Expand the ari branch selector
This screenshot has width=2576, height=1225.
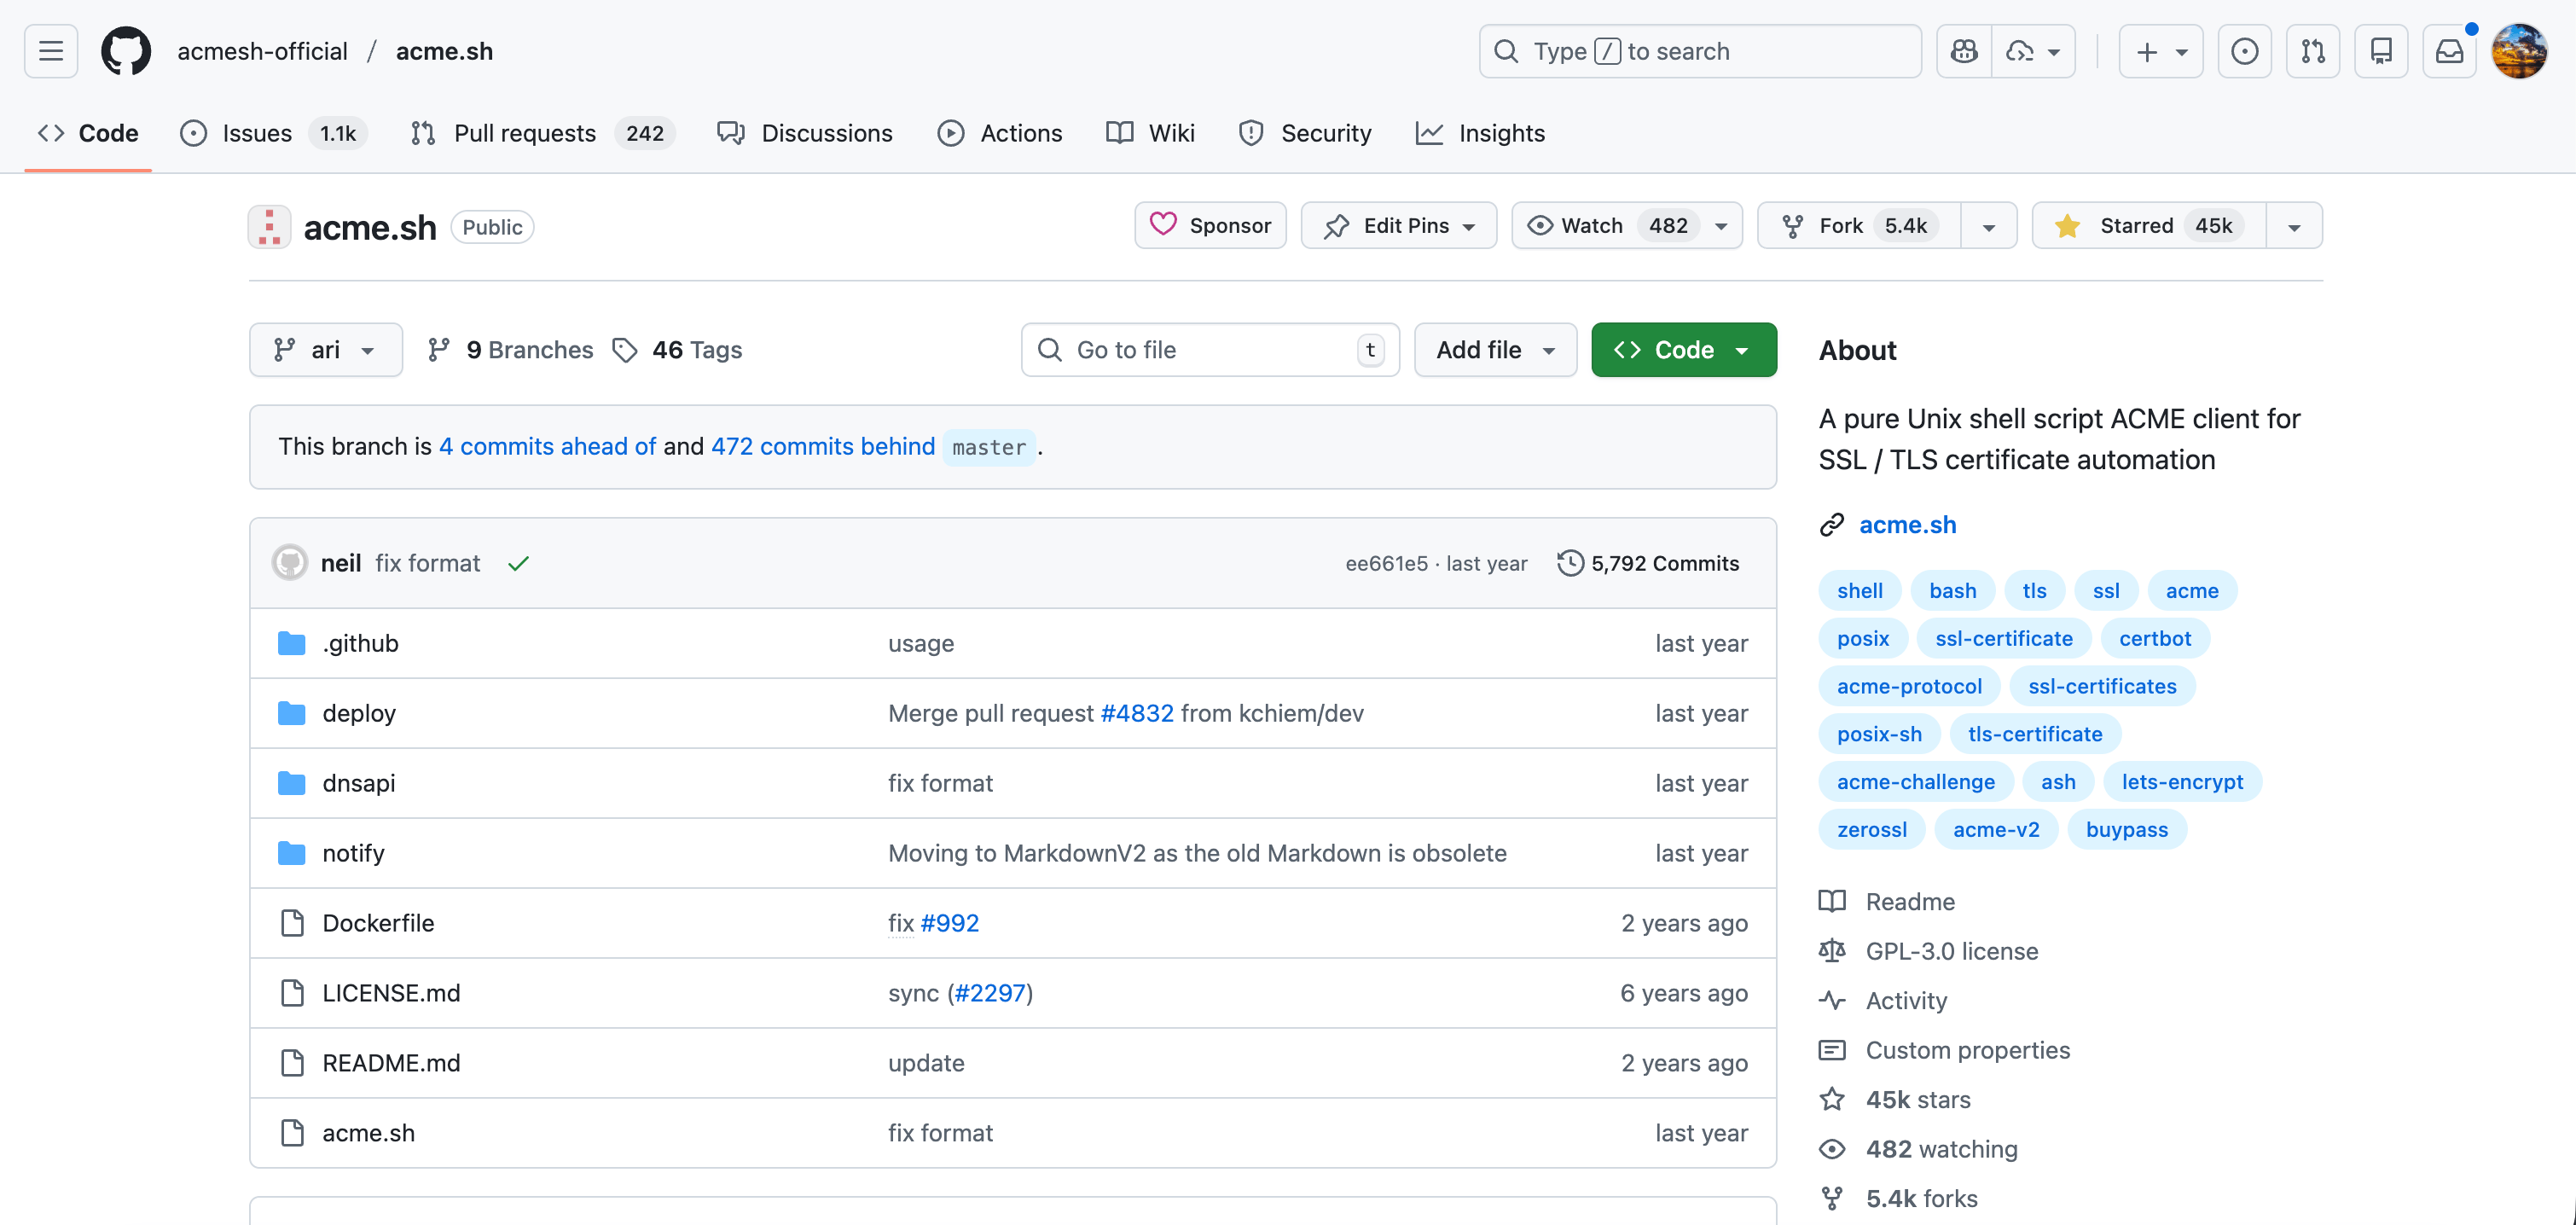click(x=325, y=350)
